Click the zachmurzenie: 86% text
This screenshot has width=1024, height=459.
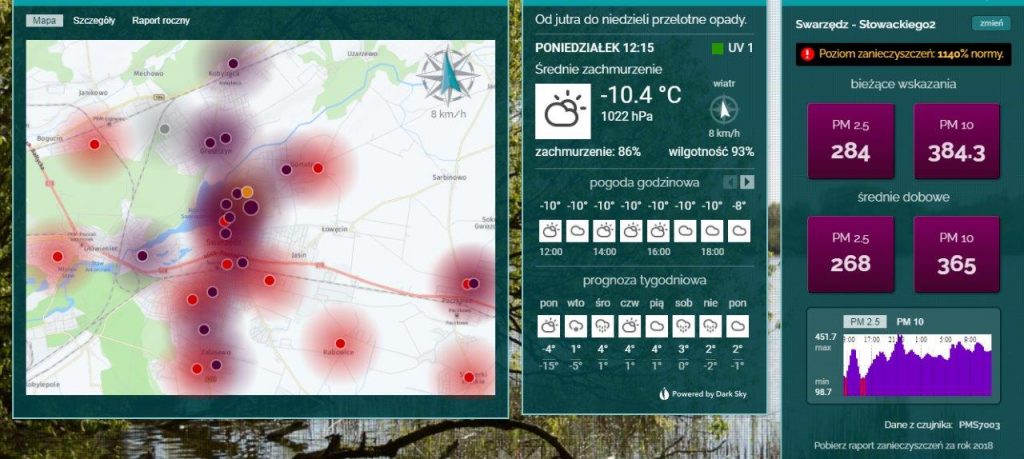[x=588, y=151]
